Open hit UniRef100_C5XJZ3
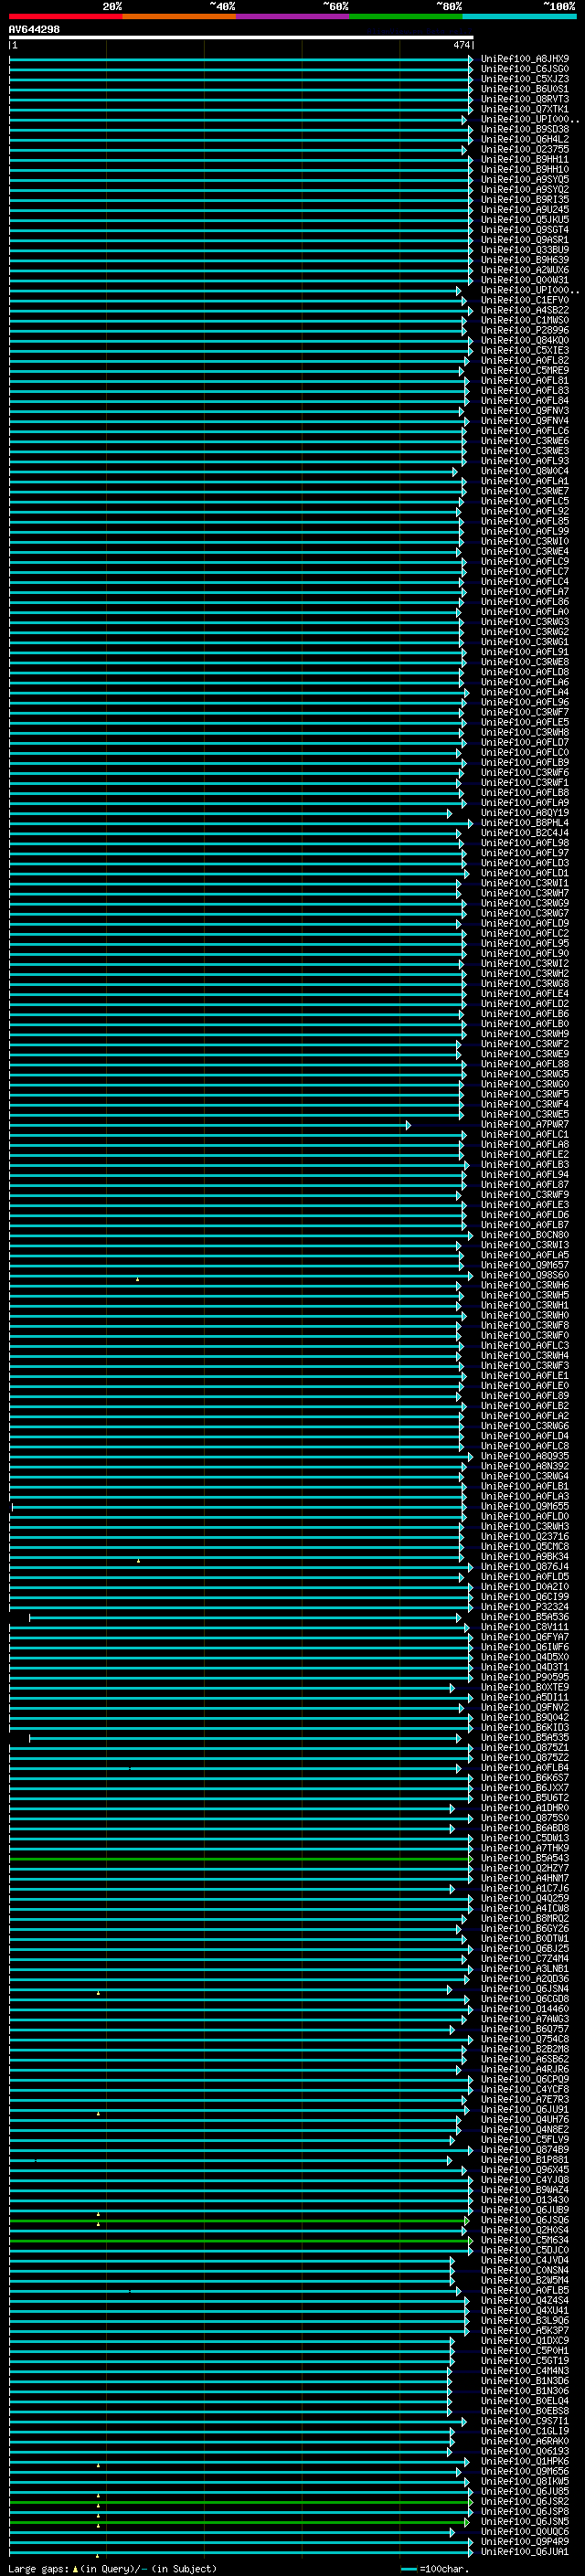 pyautogui.click(x=525, y=79)
